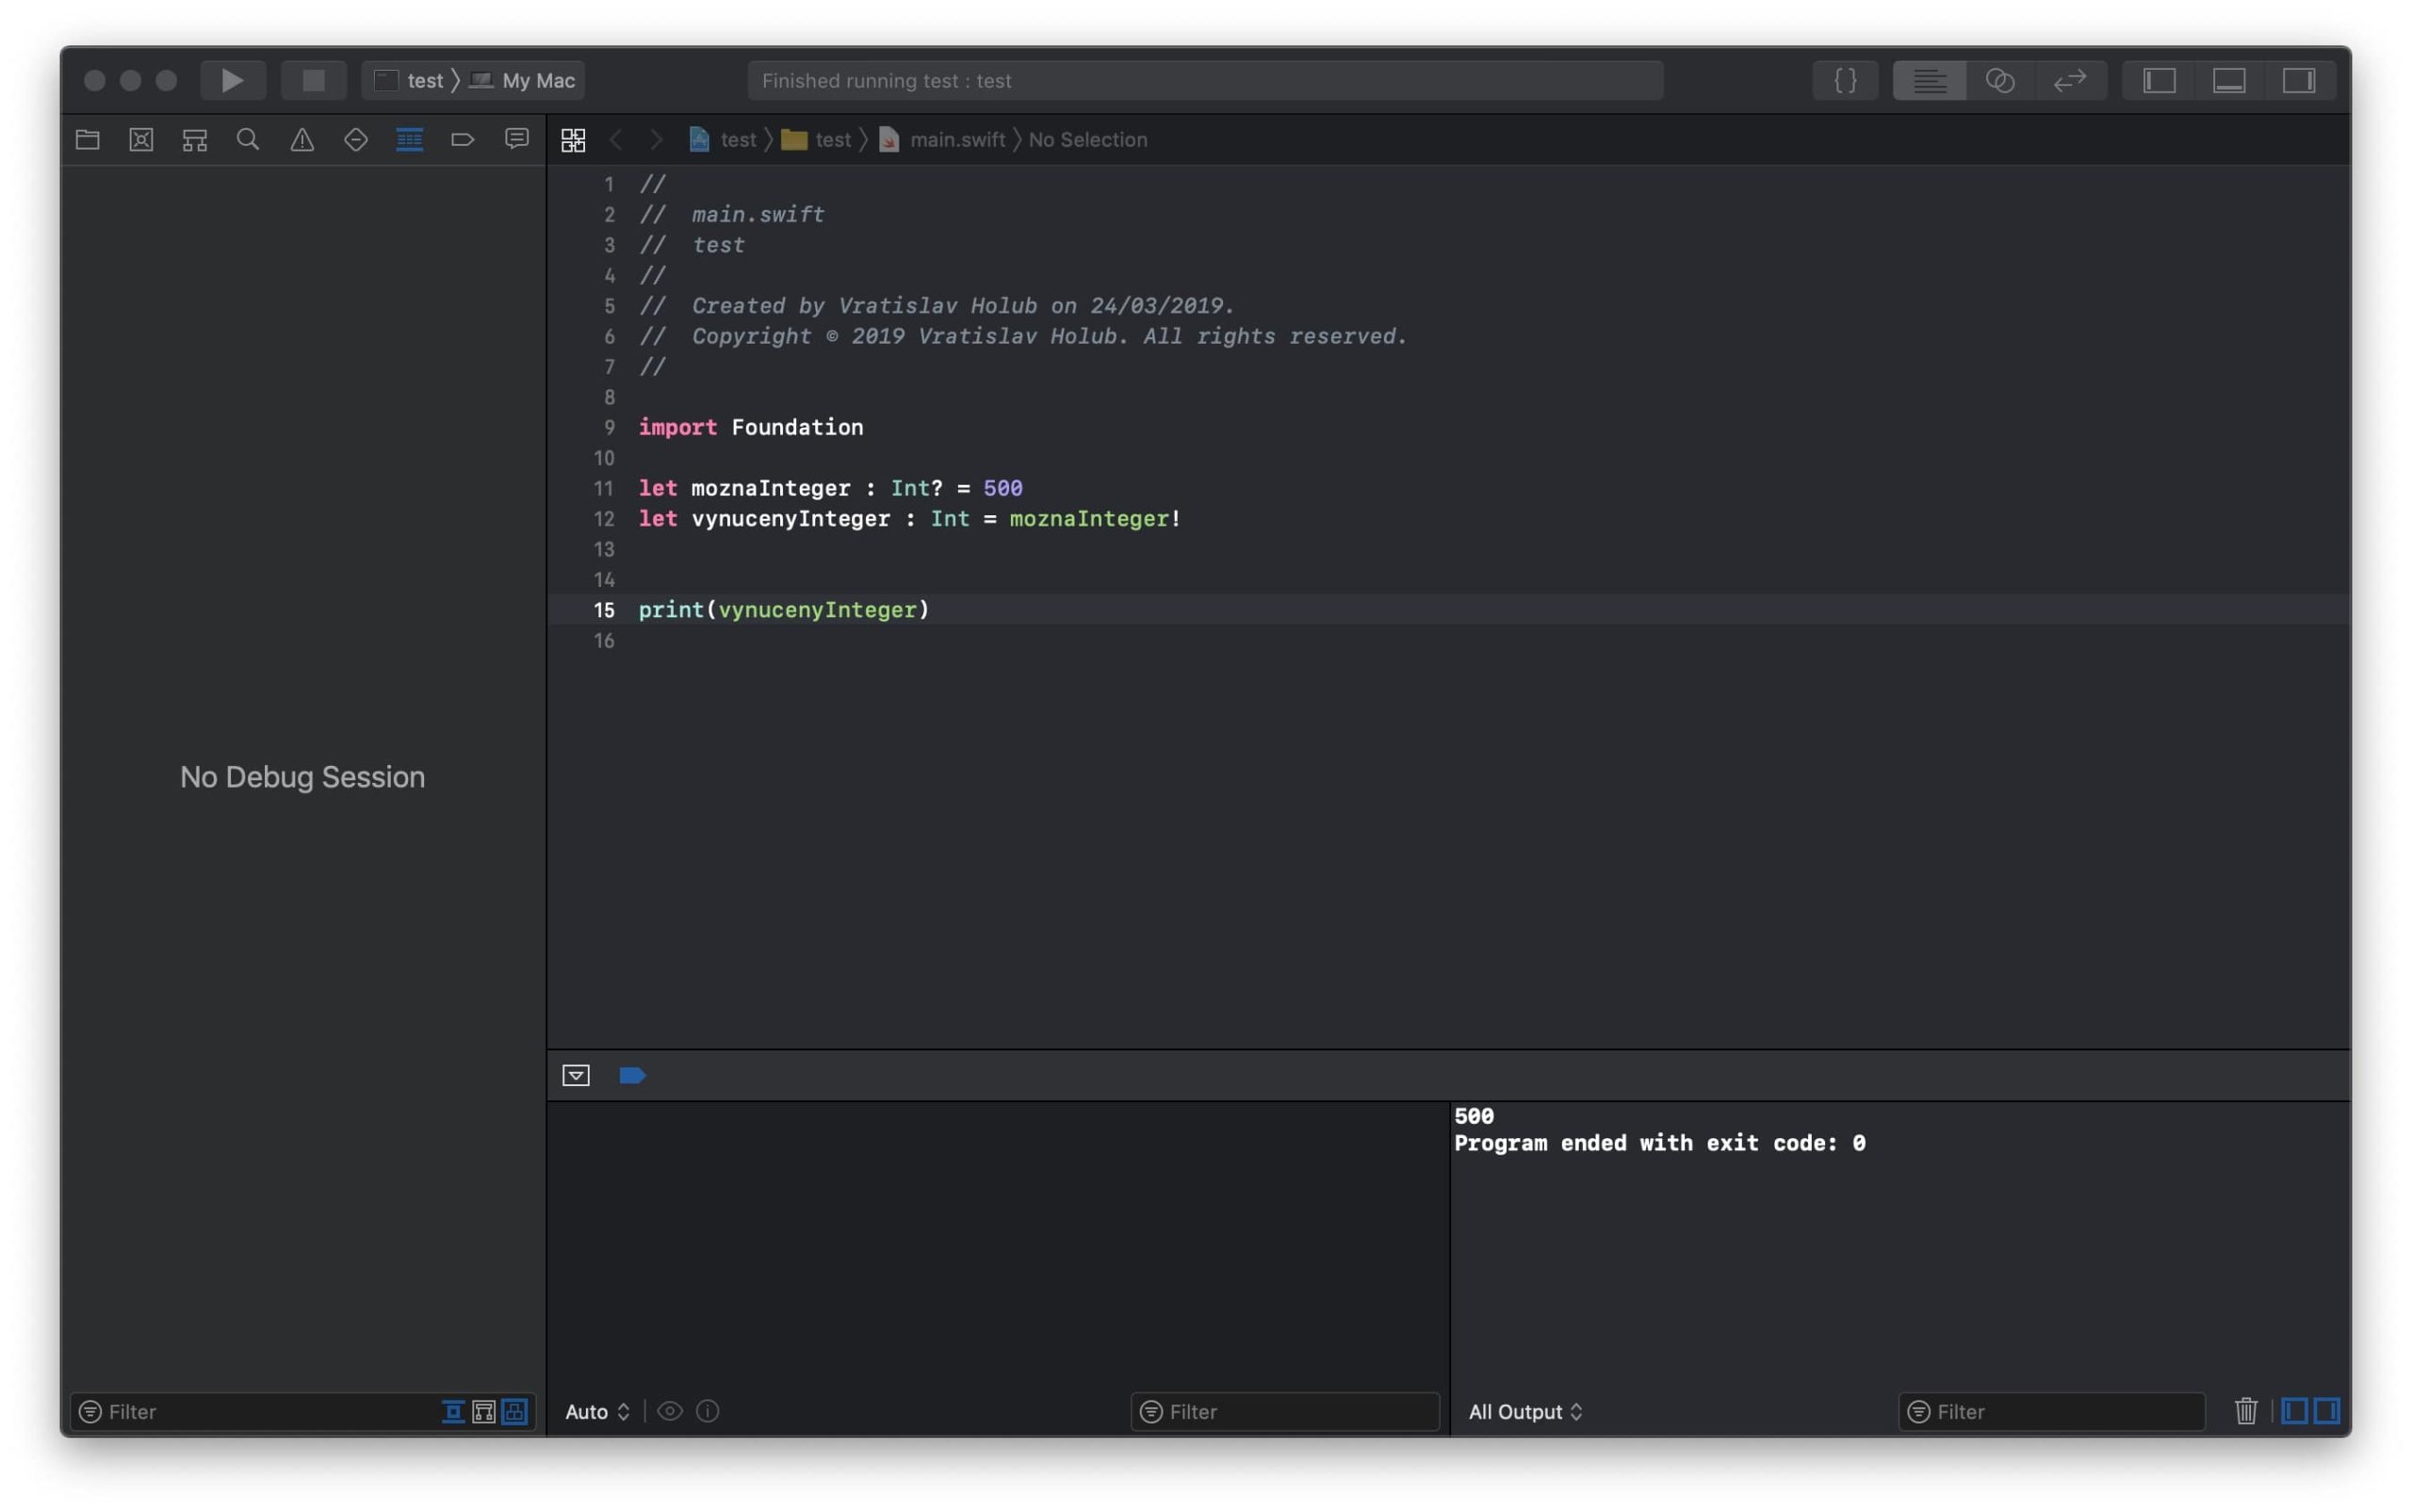This screenshot has height=1512, width=2412.
Task: Switch to the Assistant editor icon
Action: [x=1999, y=80]
